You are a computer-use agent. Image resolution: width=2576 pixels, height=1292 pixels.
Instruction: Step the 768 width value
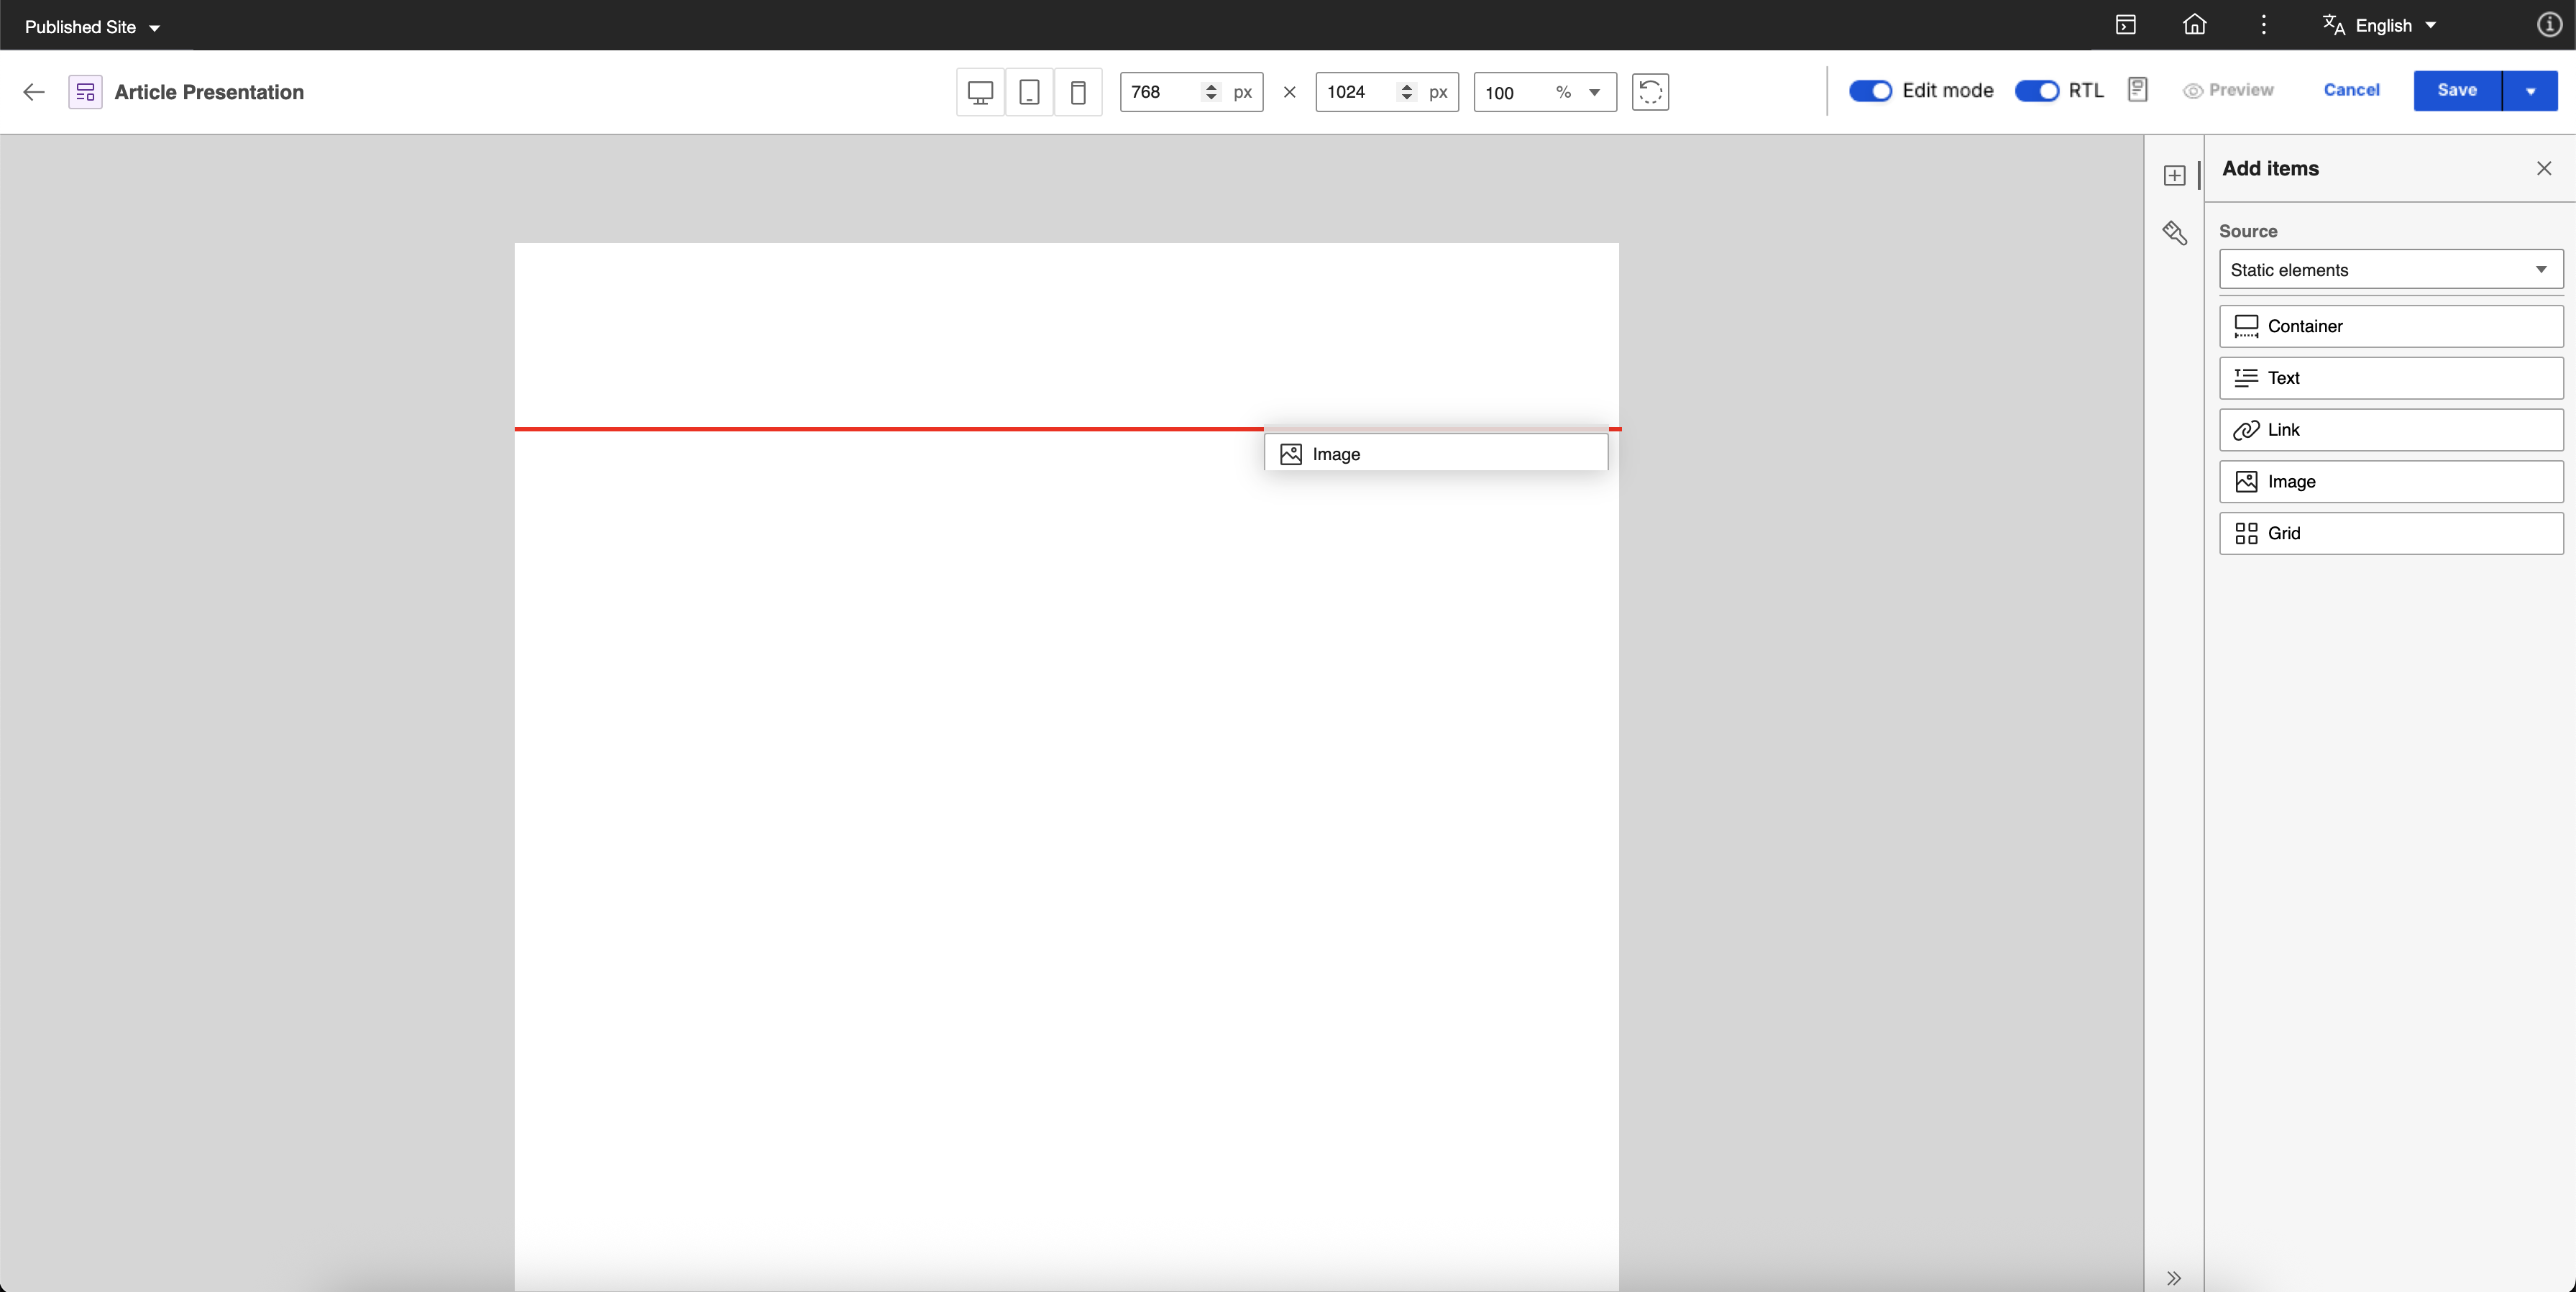pyautogui.click(x=1211, y=92)
